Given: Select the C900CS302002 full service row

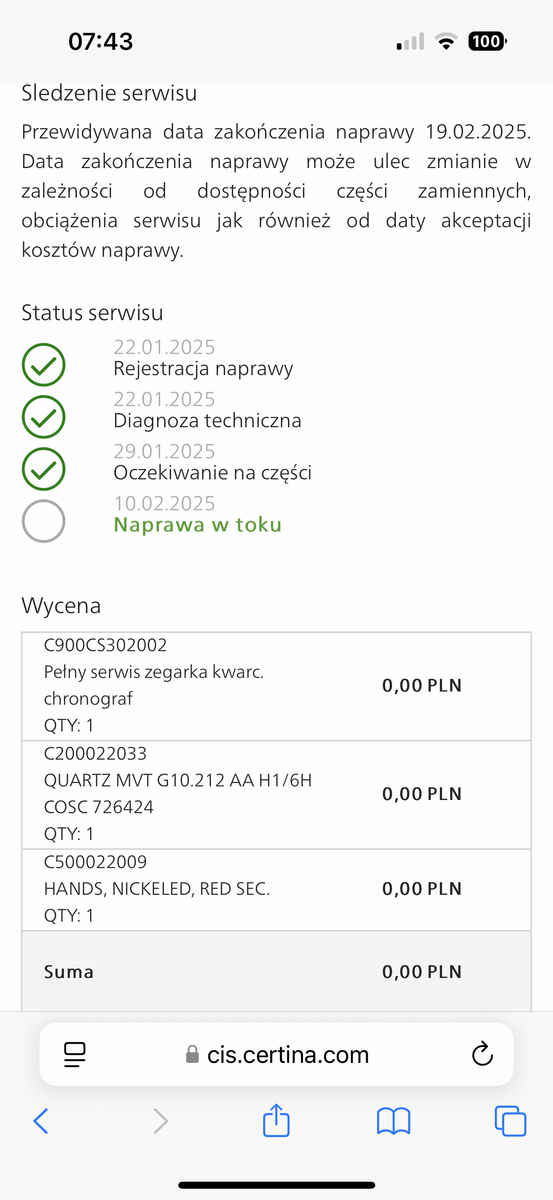Looking at the screenshot, I should 276,686.
